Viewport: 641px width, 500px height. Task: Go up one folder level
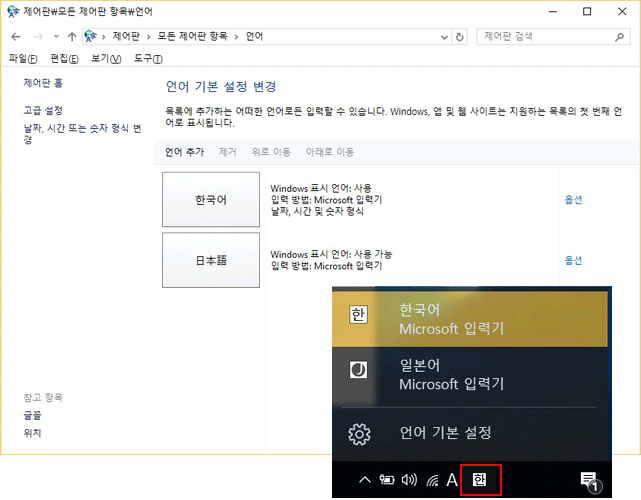click(72, 37)
